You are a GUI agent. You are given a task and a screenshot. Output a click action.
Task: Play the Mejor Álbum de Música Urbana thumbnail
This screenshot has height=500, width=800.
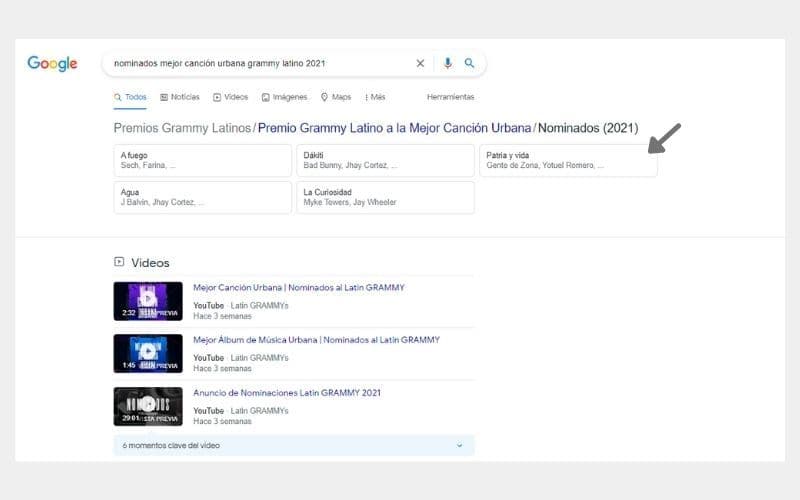[x=148, y=354]
